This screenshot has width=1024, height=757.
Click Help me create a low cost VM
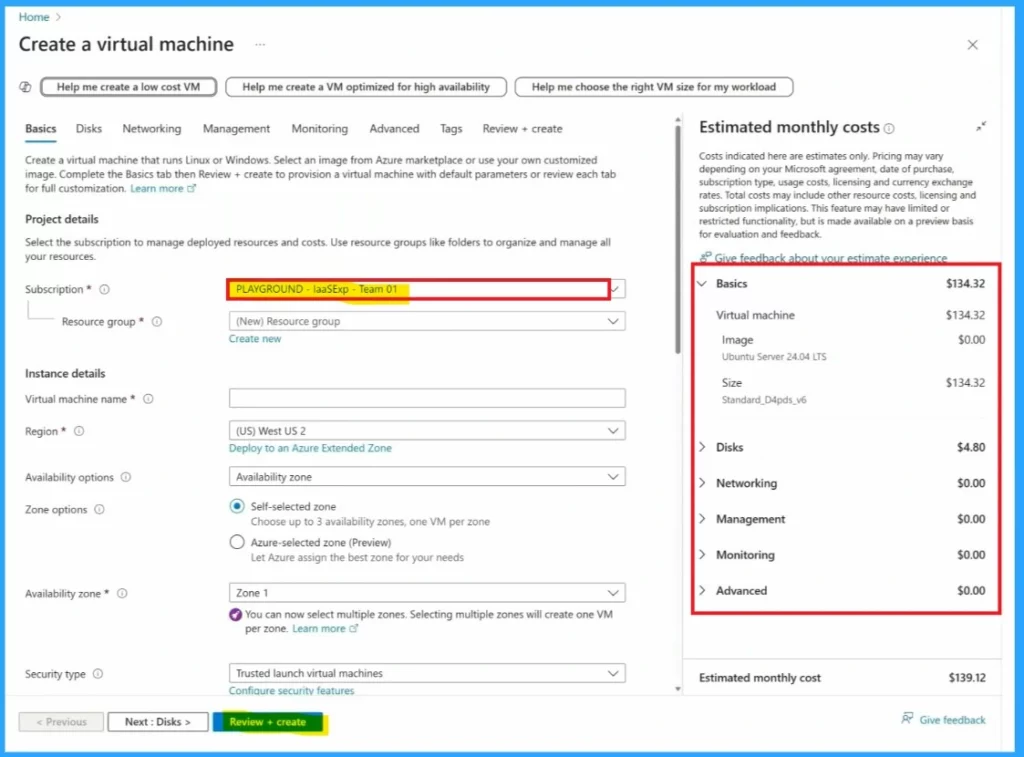click(x=129, y=87)
